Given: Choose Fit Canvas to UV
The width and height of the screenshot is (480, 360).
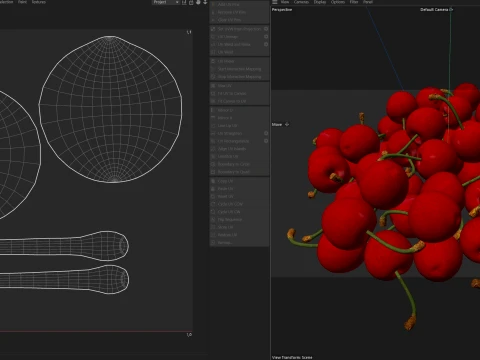Looking at the screenshot, I should pos(239,101).
